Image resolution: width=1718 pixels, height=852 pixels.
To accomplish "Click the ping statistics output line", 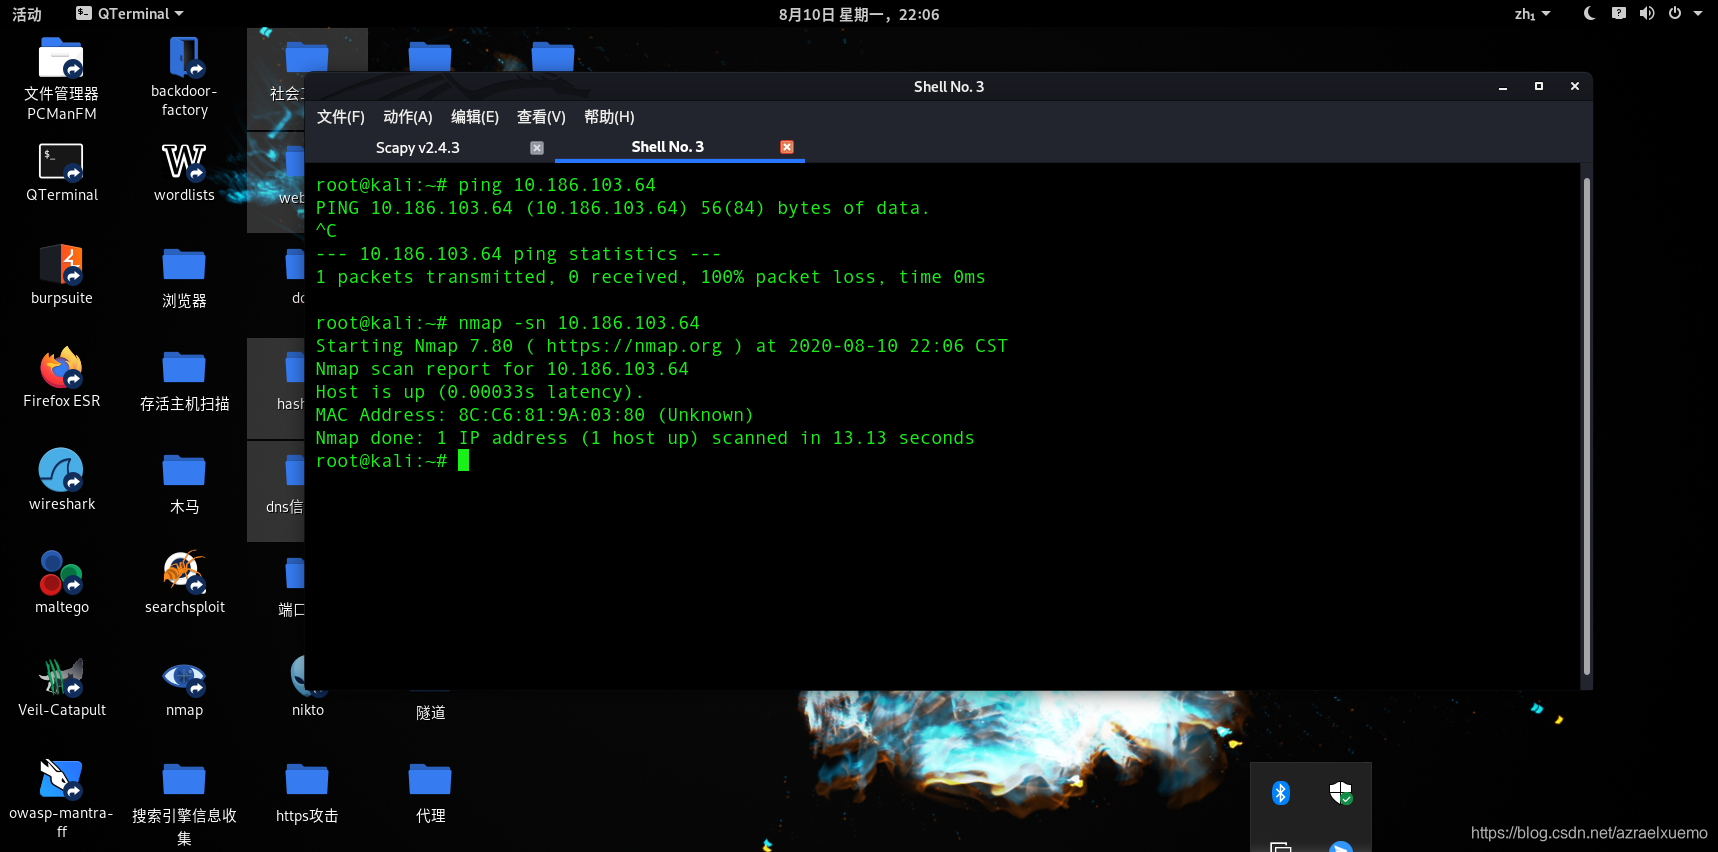I will tap(518, 254).
